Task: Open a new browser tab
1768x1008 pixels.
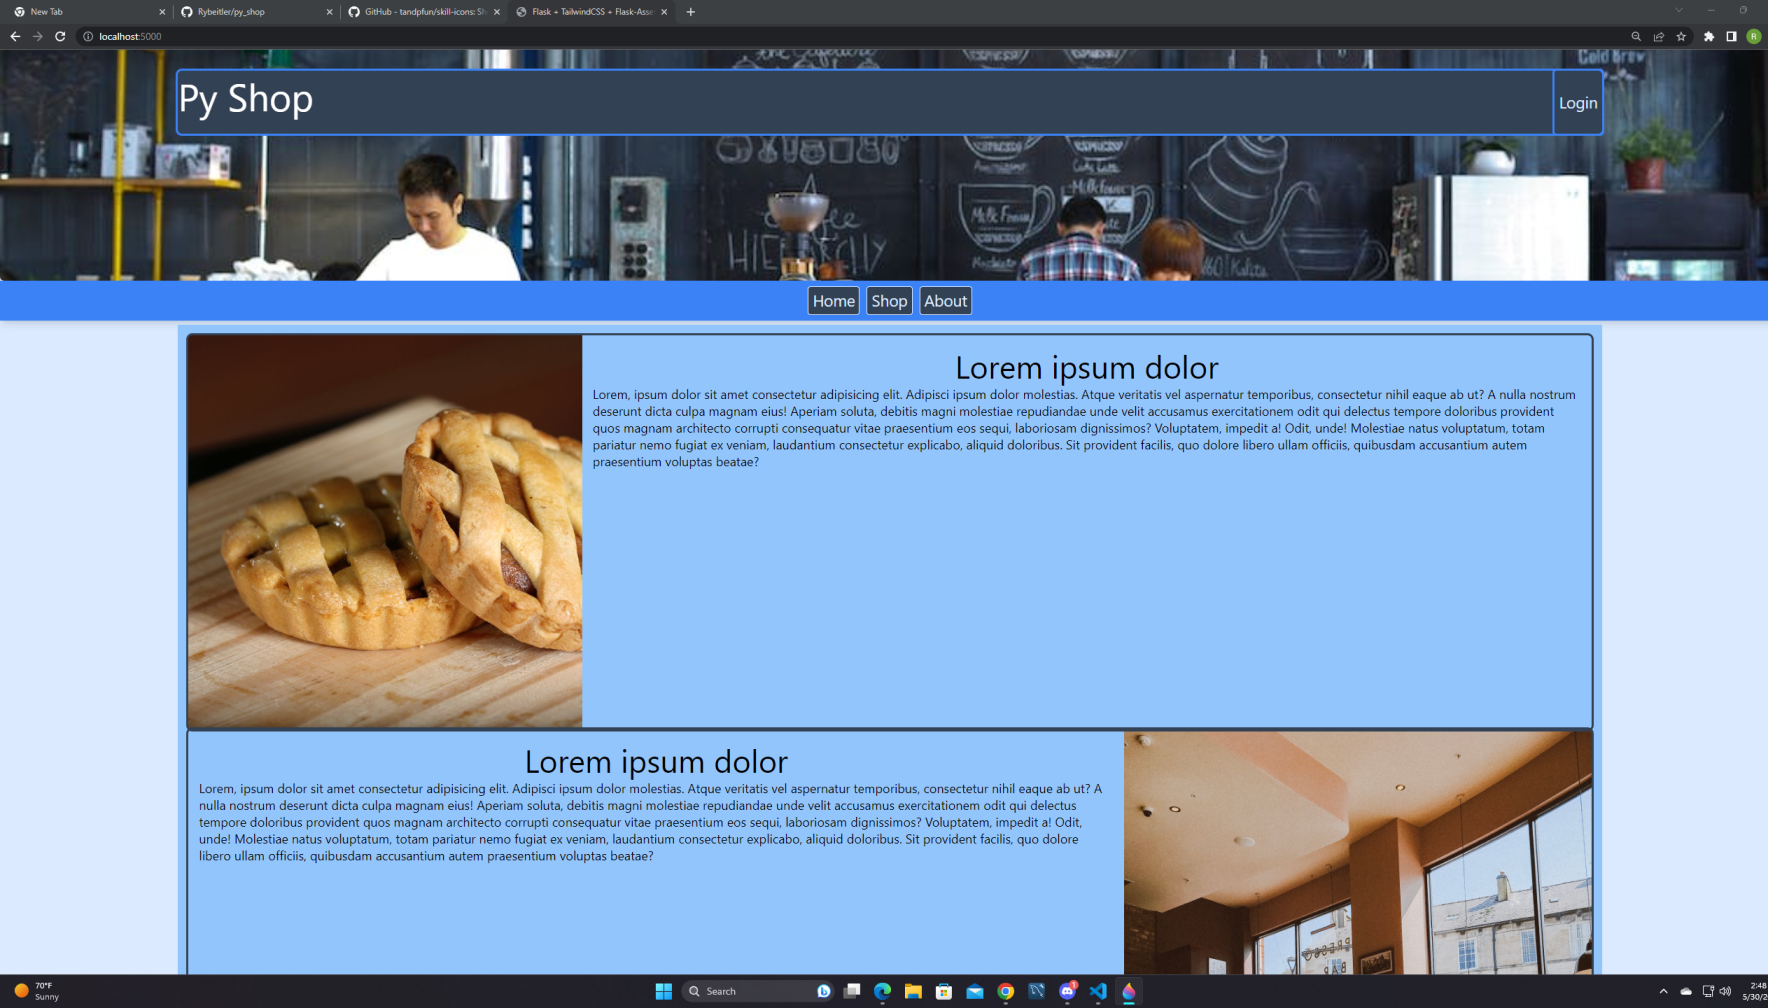Action: (690, 12)
